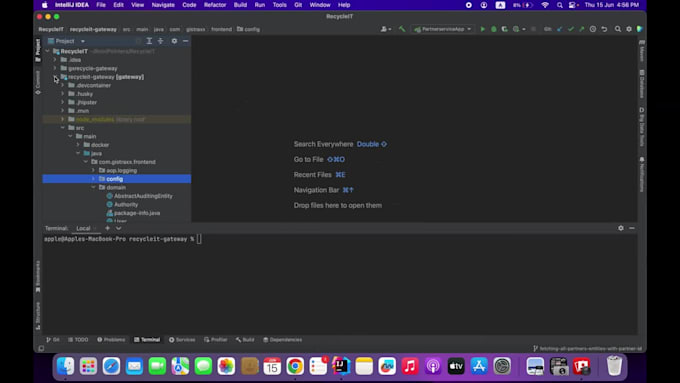Screen dimensions: 680x383
Task: Open Spotlight search in macOS menu bar
Action: click(559, 5)
